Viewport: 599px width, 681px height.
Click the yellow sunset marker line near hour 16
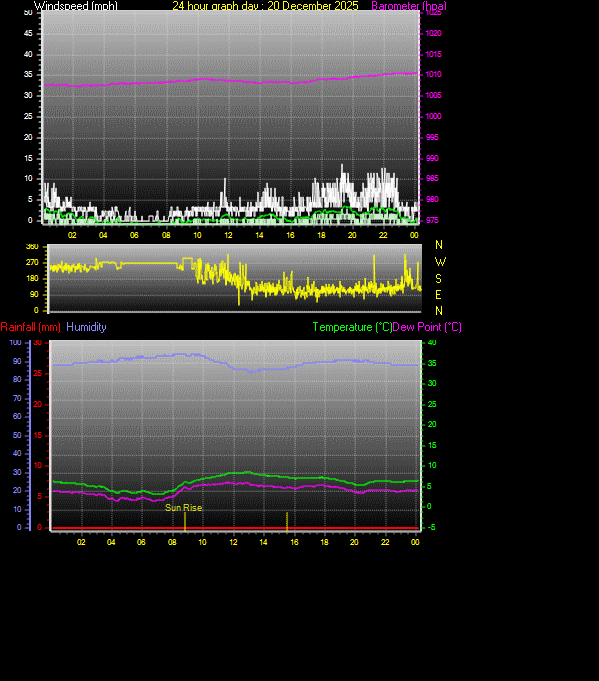pos(287,521)
